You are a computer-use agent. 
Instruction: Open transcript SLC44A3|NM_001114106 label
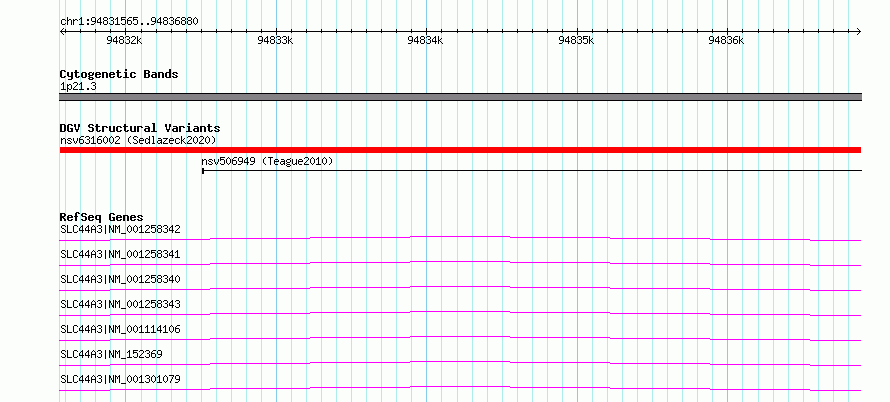(x=120, y=330)
